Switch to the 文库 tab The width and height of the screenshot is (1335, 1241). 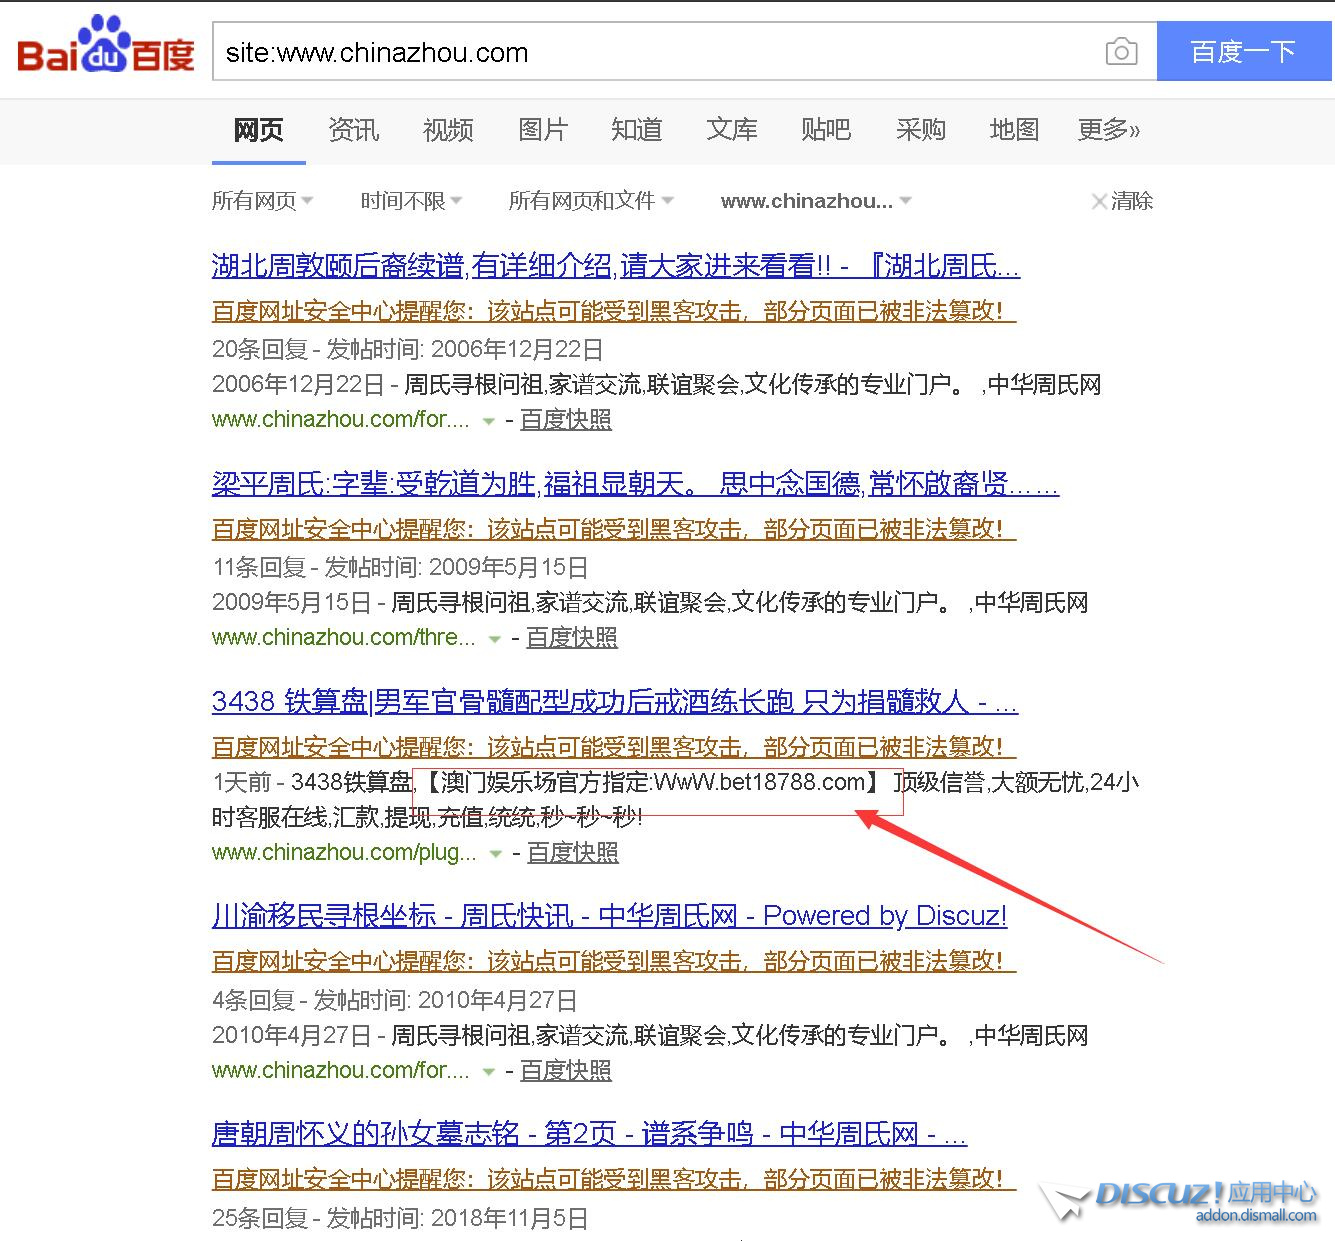pos(732,130)
